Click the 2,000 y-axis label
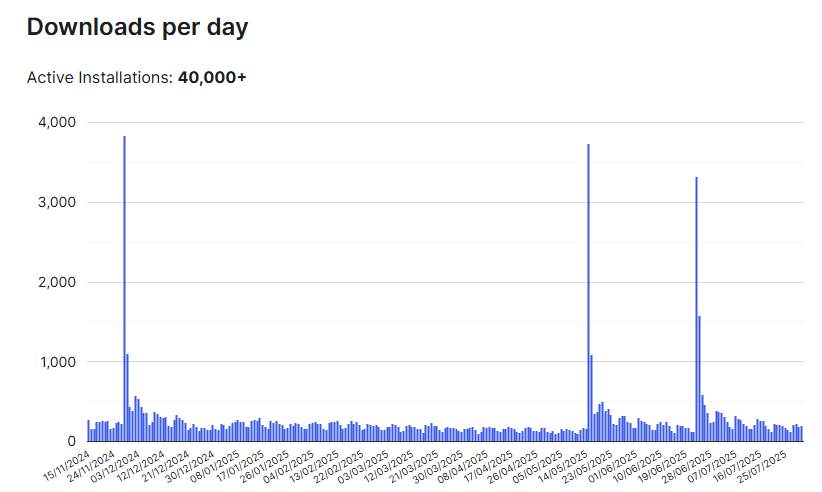 click(x=57, y=282)
